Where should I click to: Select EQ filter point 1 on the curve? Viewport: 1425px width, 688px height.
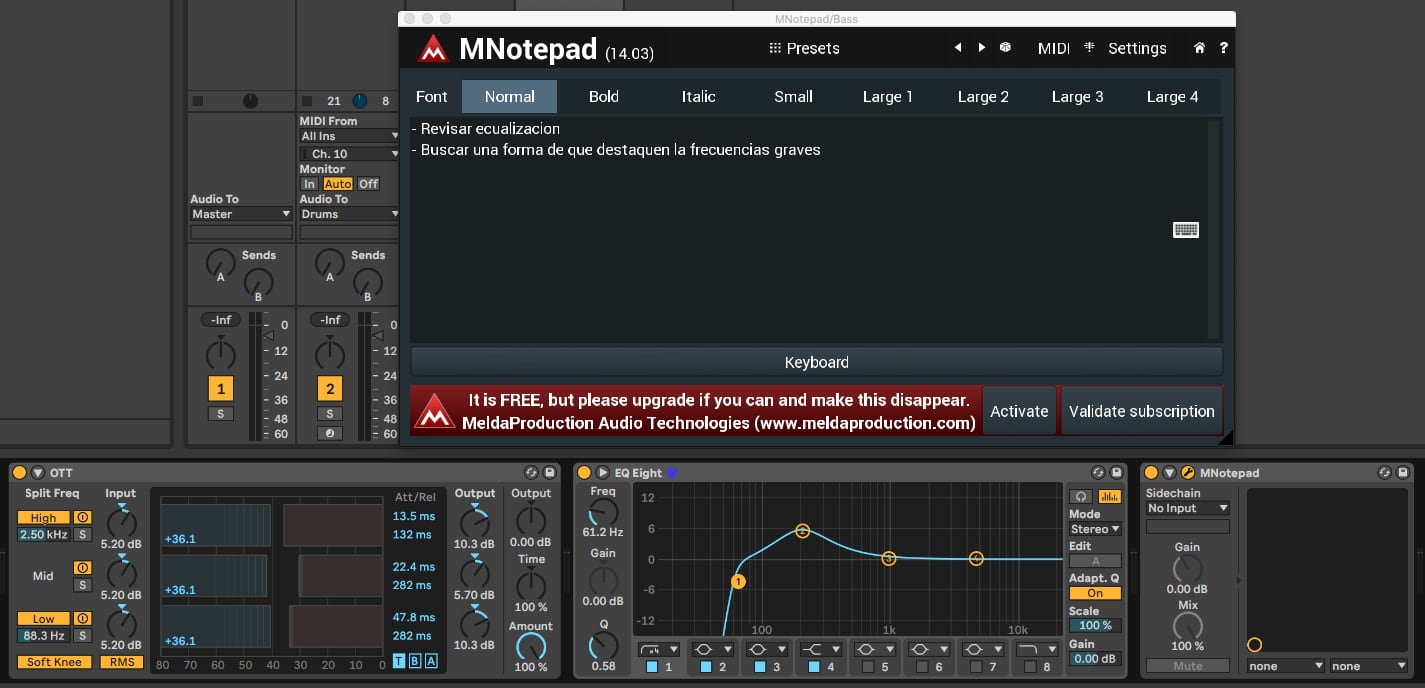[738, 581]
